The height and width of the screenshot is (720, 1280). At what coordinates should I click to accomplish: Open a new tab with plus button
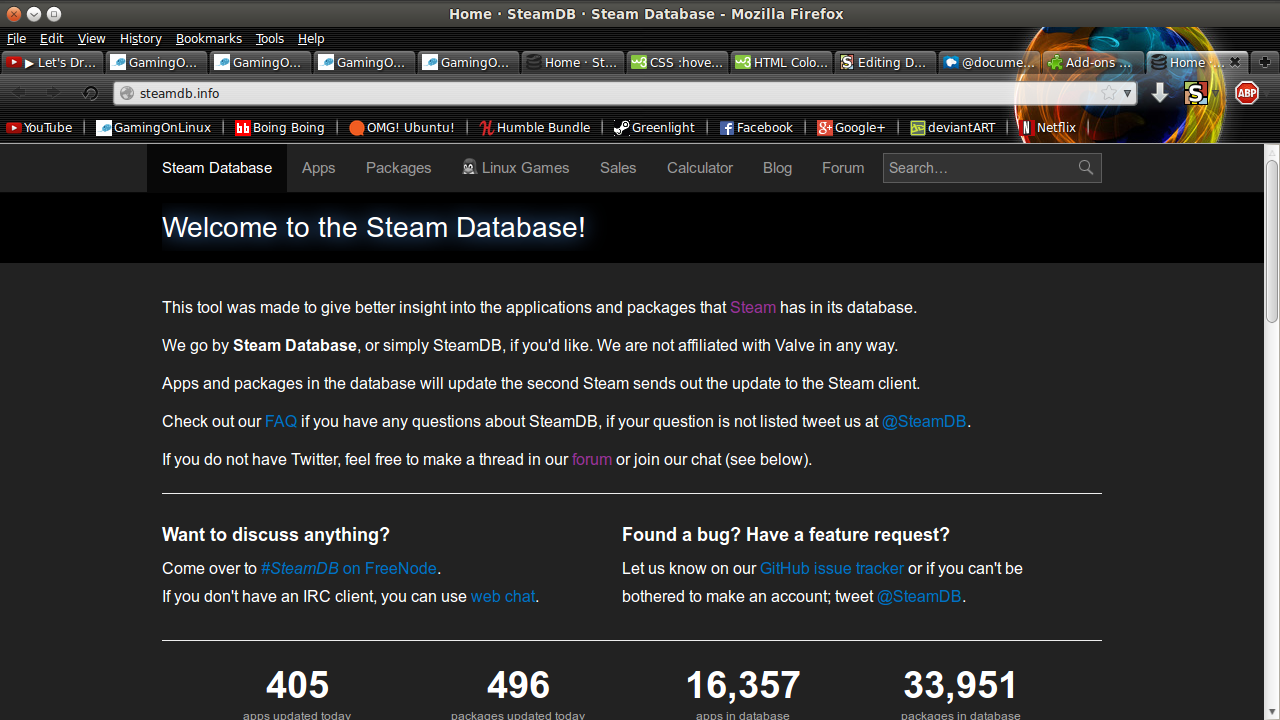pyautogui.click(x=1265, y=62)
